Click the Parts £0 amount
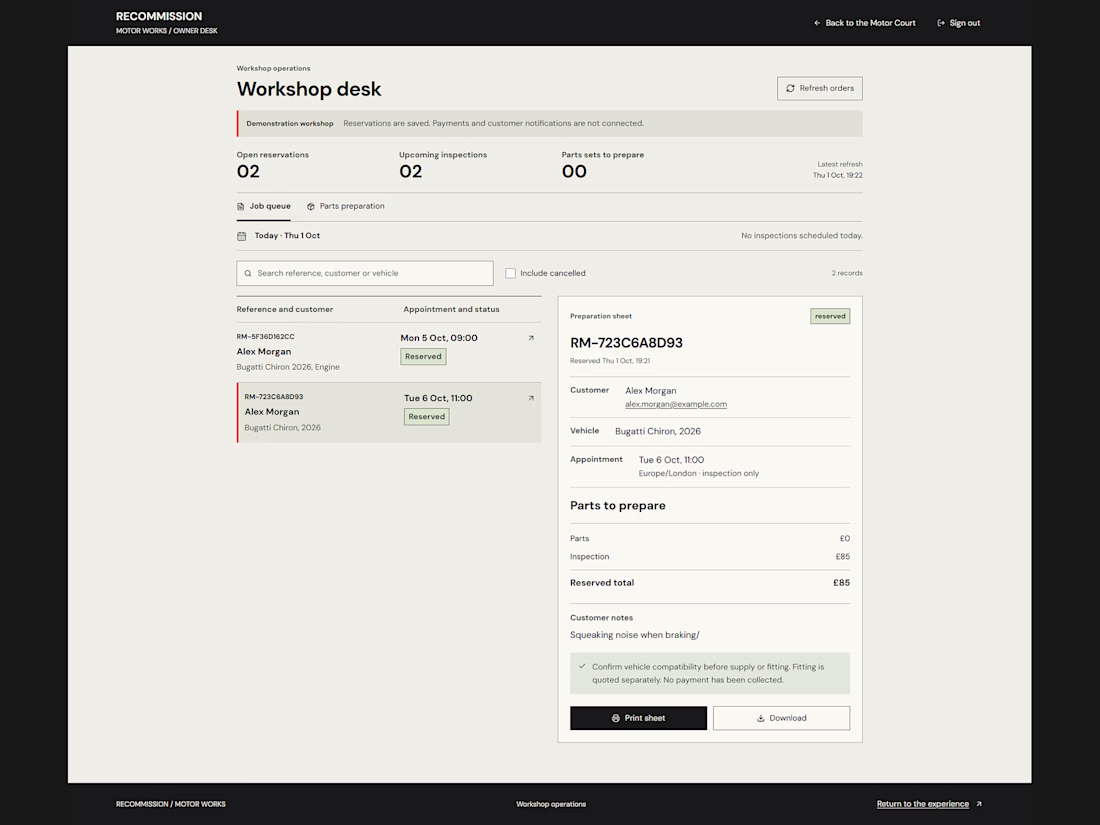This screenshot has width=1100, height=825. [x=845, y=539]
